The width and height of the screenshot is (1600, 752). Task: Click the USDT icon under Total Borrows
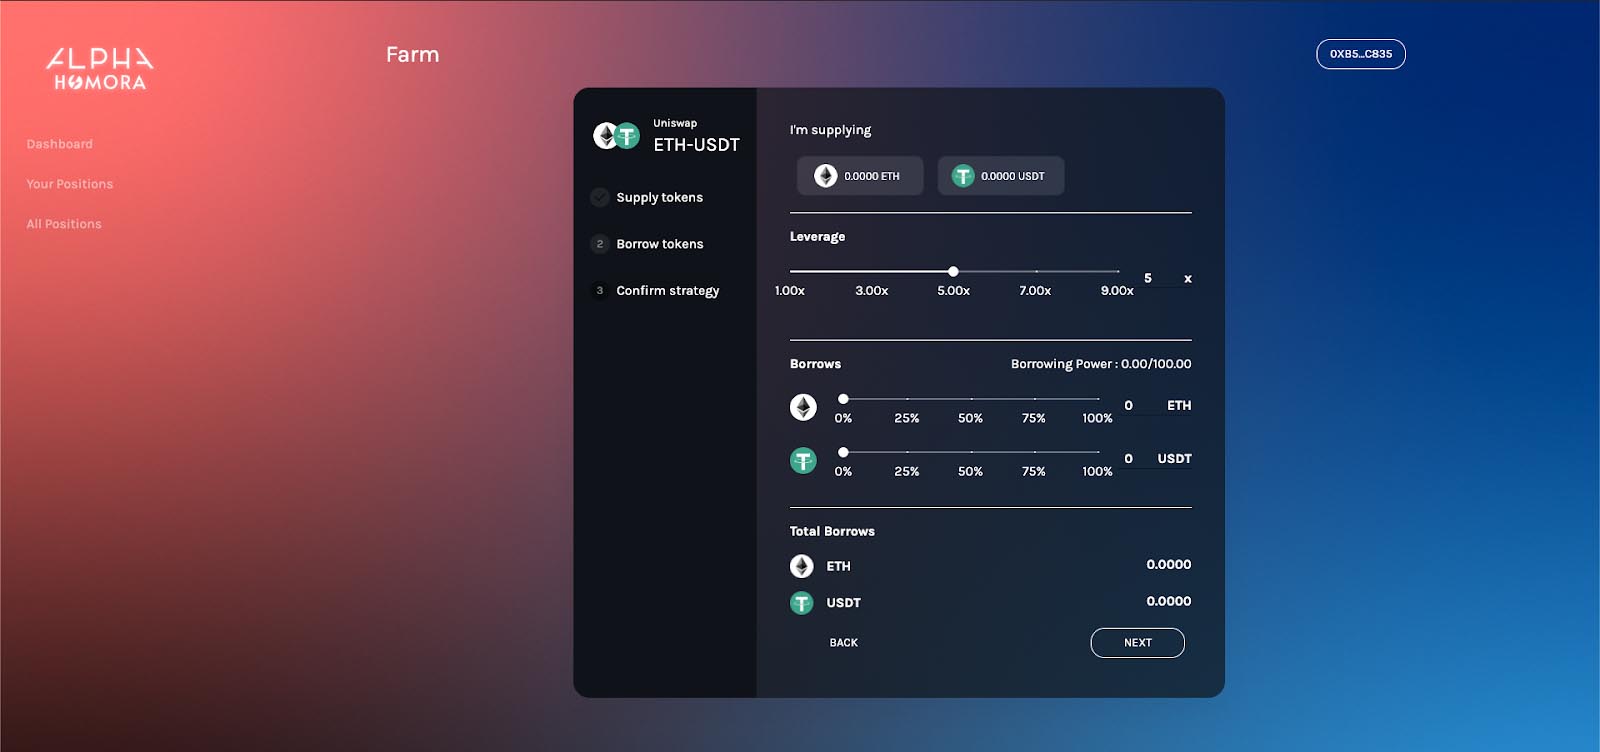click(802, 603)
